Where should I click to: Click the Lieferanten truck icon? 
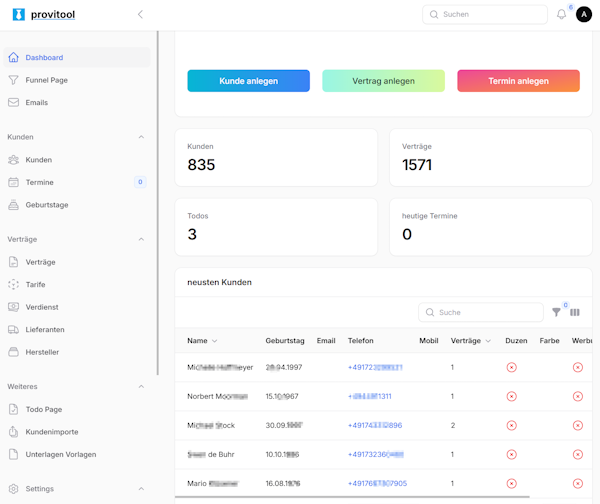(x=13, y=329)
